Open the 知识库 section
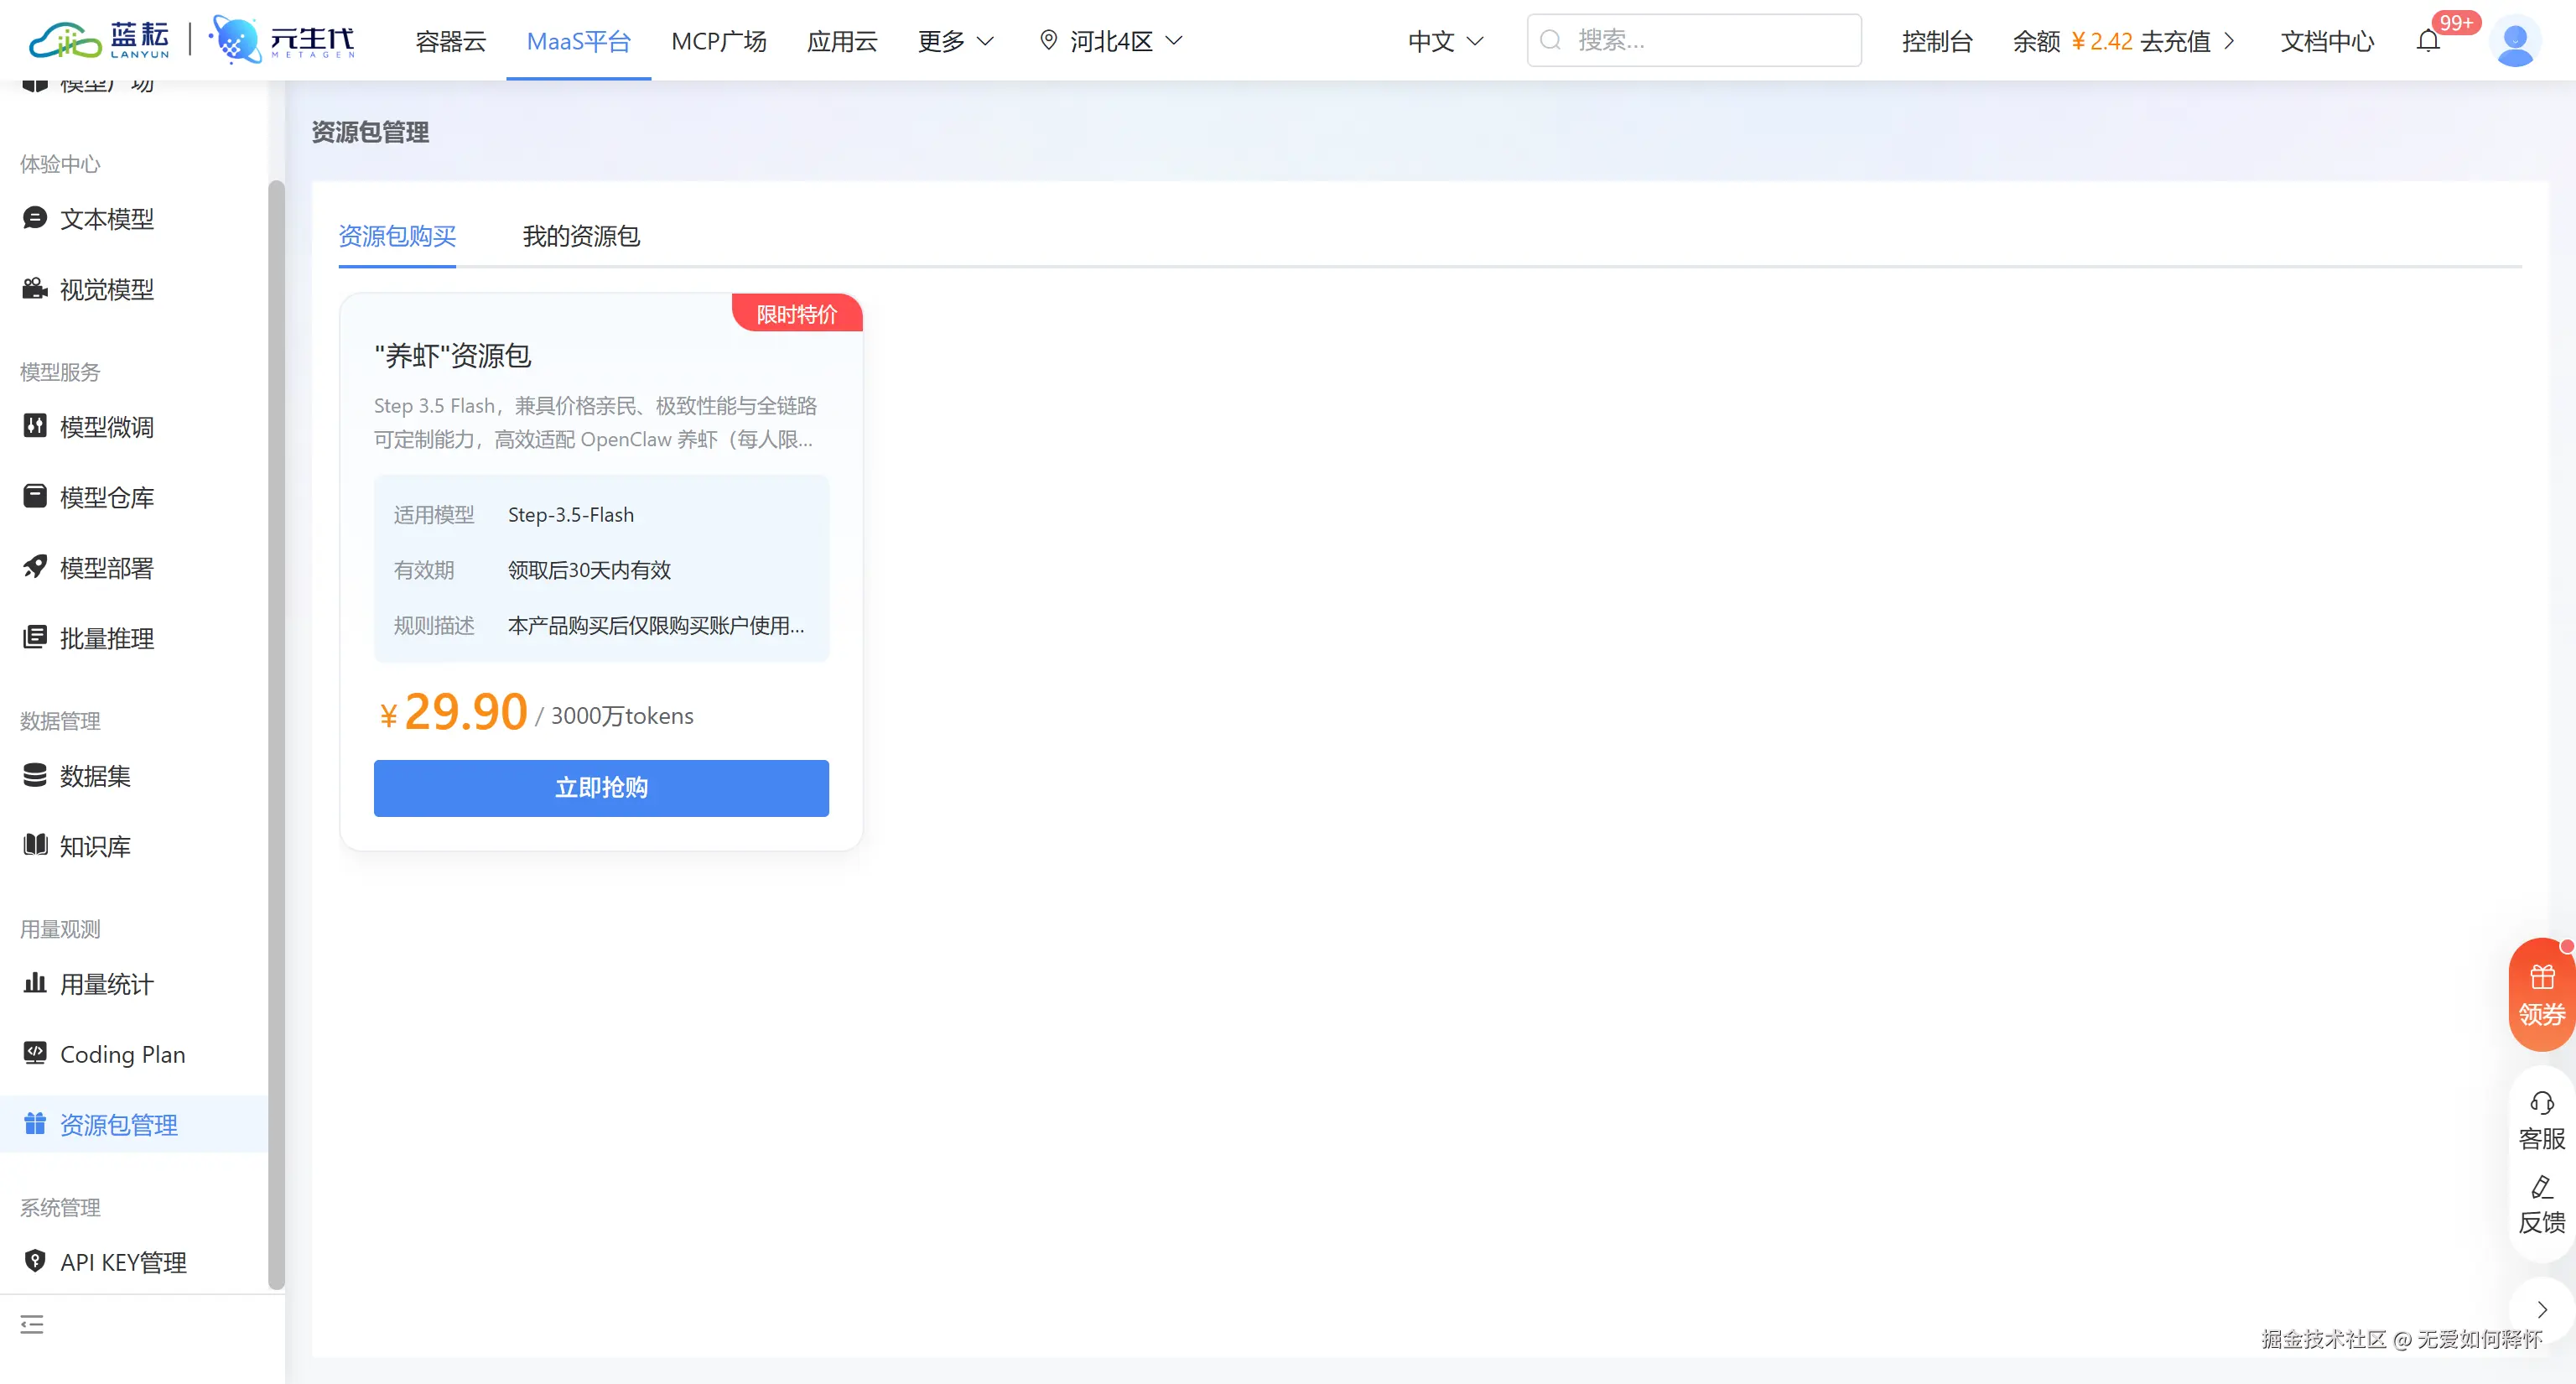Image resolution: width=2576 pixels, height=1384 pixels. tap(94, 845)
